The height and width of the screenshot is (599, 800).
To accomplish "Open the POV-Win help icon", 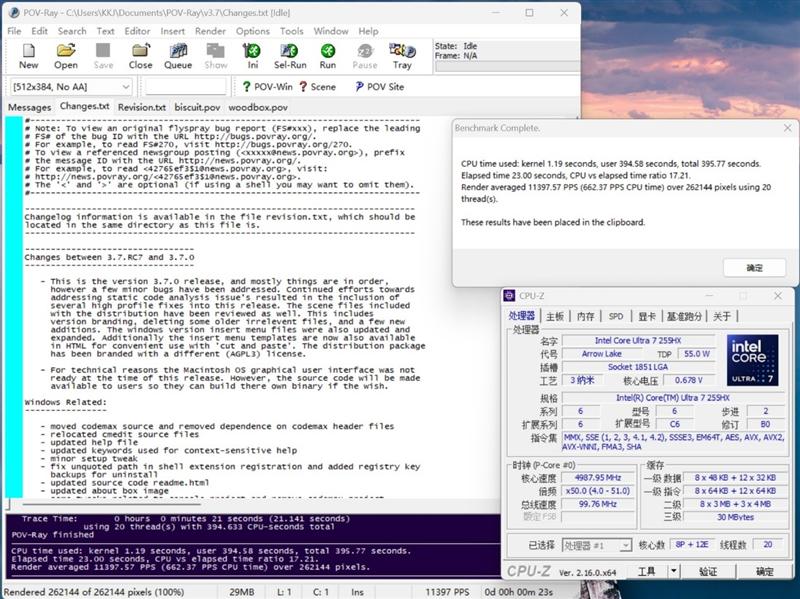I will point(267,87).
